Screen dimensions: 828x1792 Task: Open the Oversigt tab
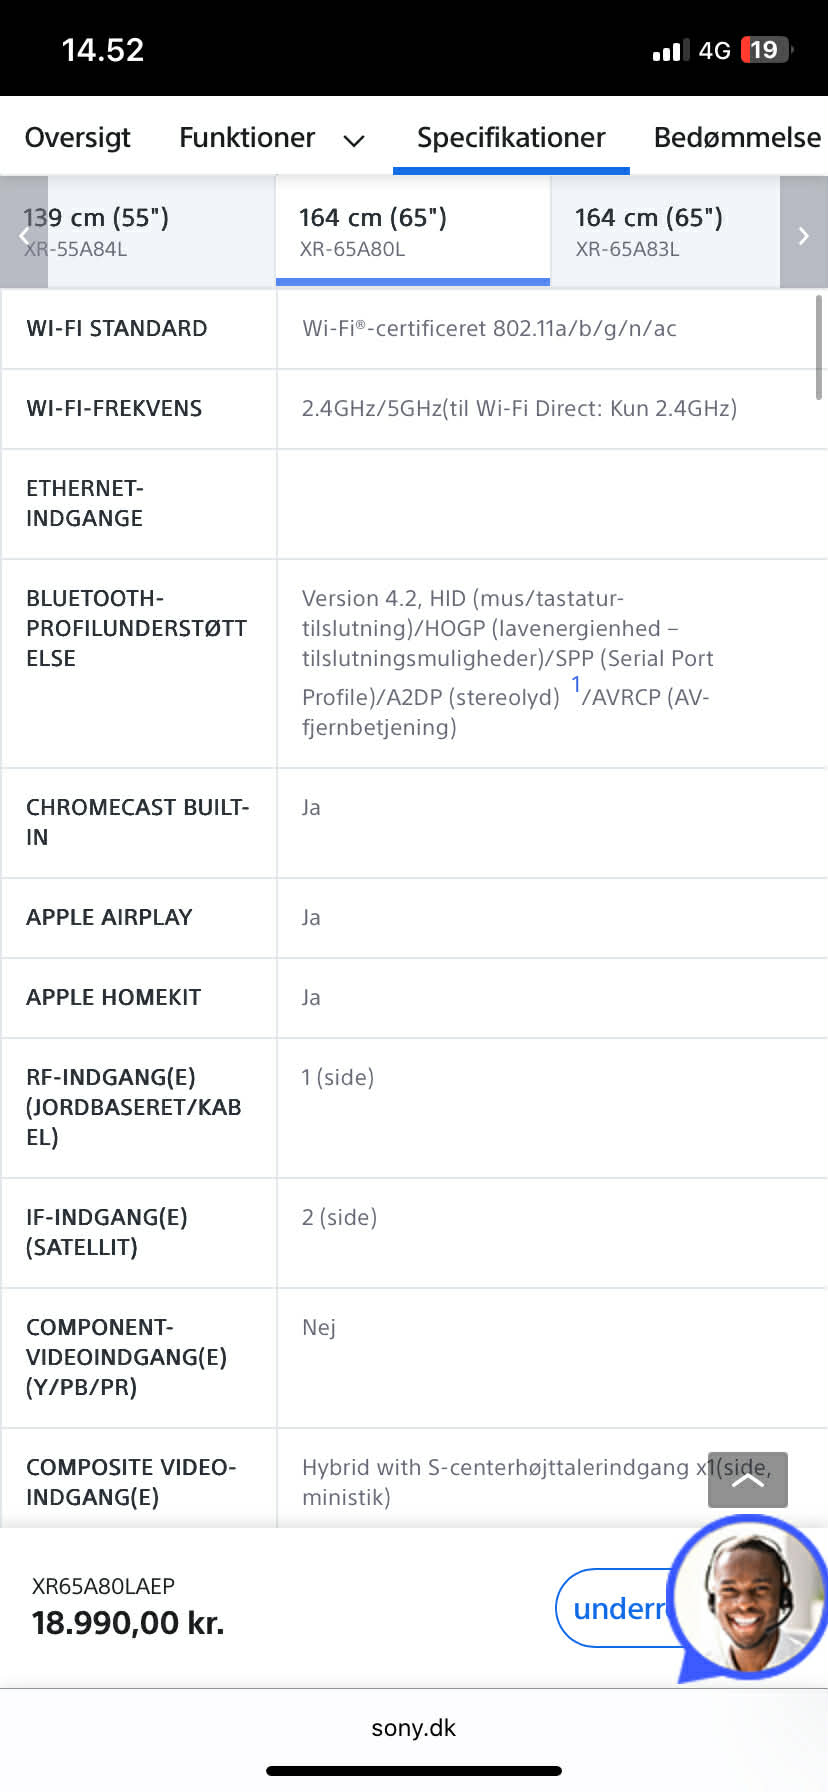point(77,137)
